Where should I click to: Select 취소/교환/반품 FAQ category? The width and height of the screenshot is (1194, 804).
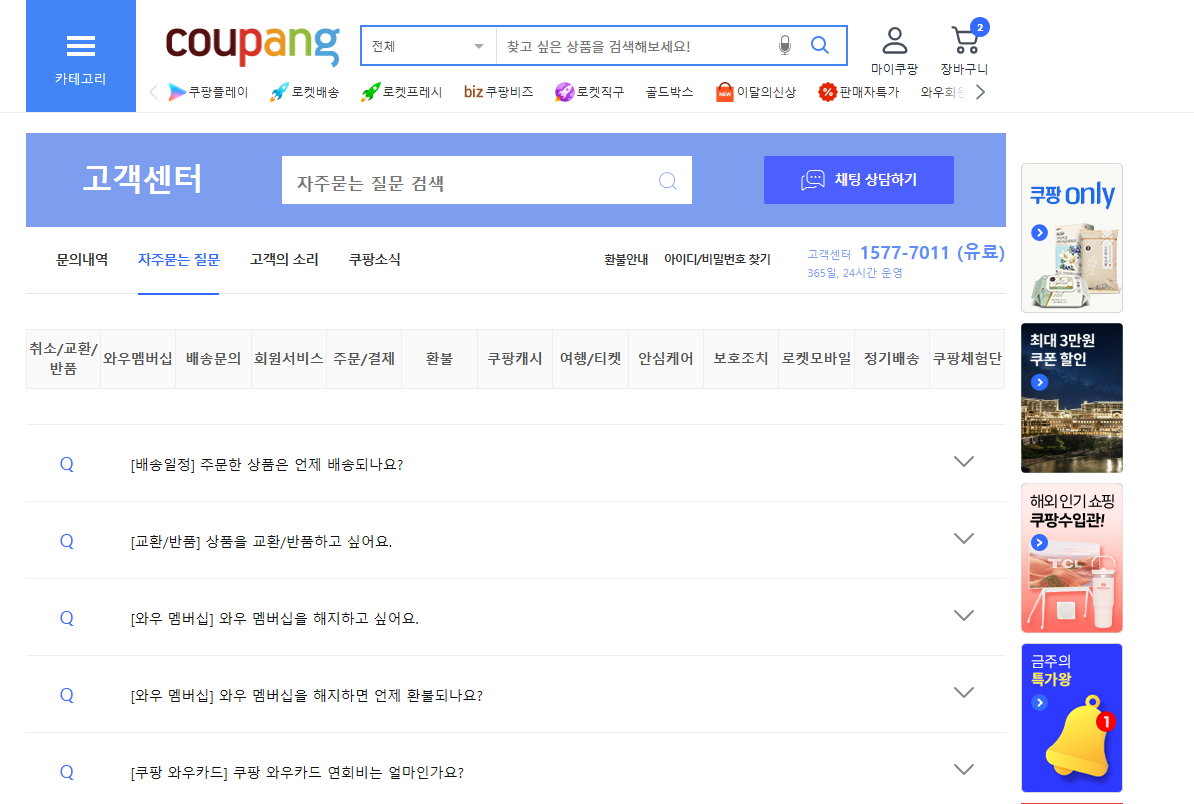(x=63, y=359)
